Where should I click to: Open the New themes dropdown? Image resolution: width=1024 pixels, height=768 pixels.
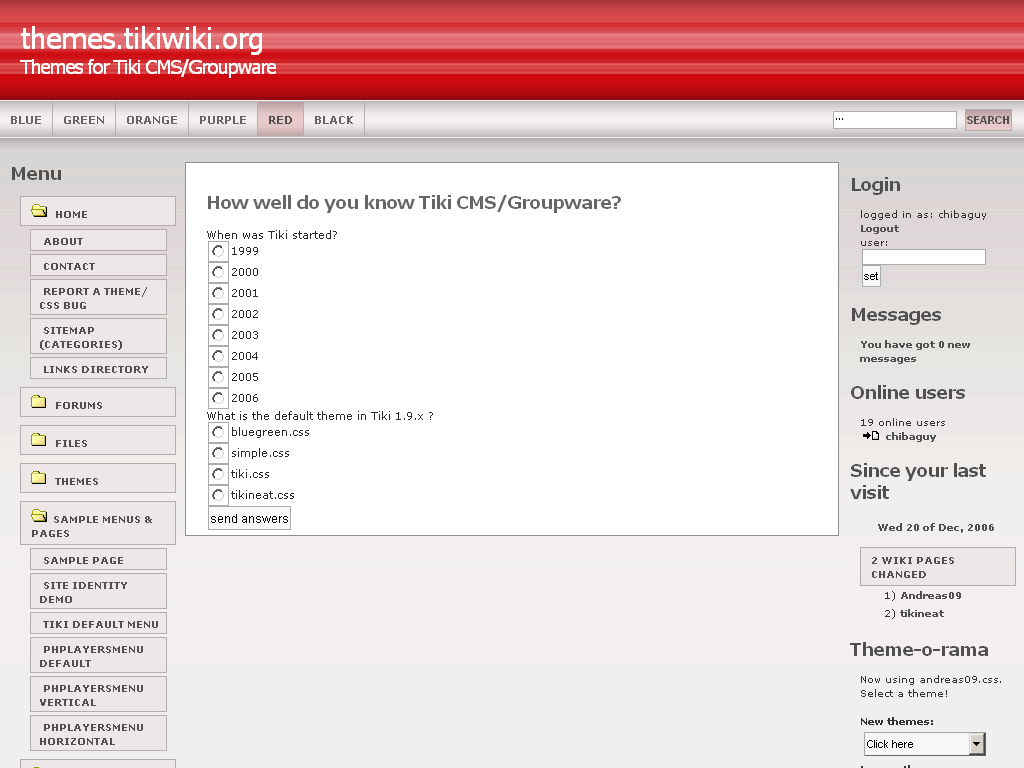coord(924,744)
